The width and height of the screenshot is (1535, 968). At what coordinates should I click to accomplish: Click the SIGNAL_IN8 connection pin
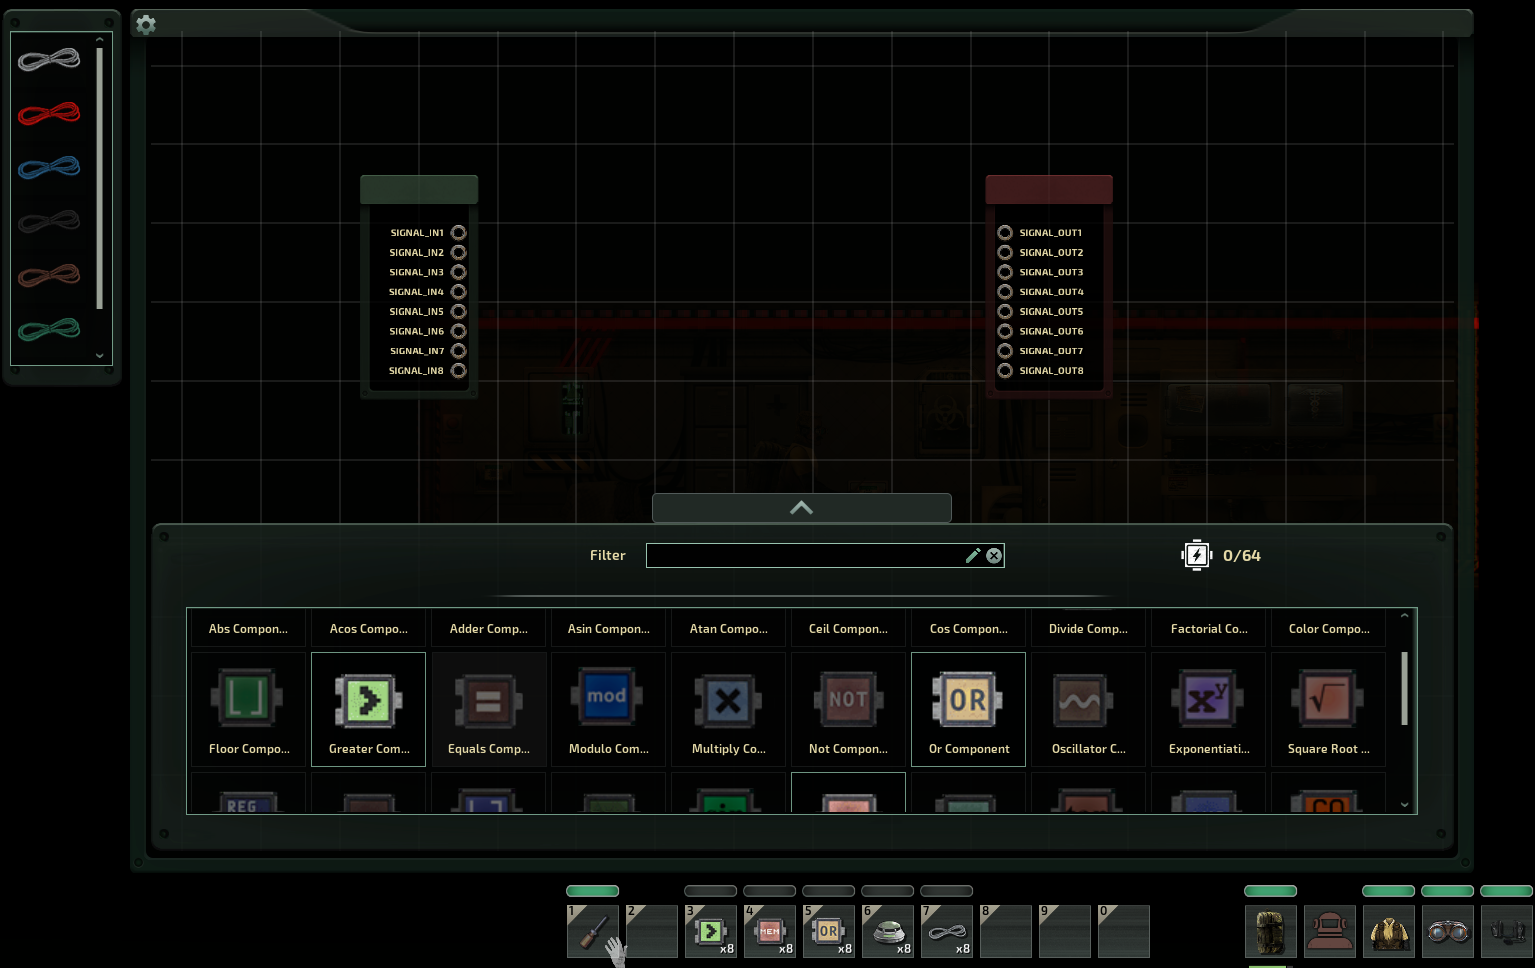pyautogui.click(x=459, y=371)
